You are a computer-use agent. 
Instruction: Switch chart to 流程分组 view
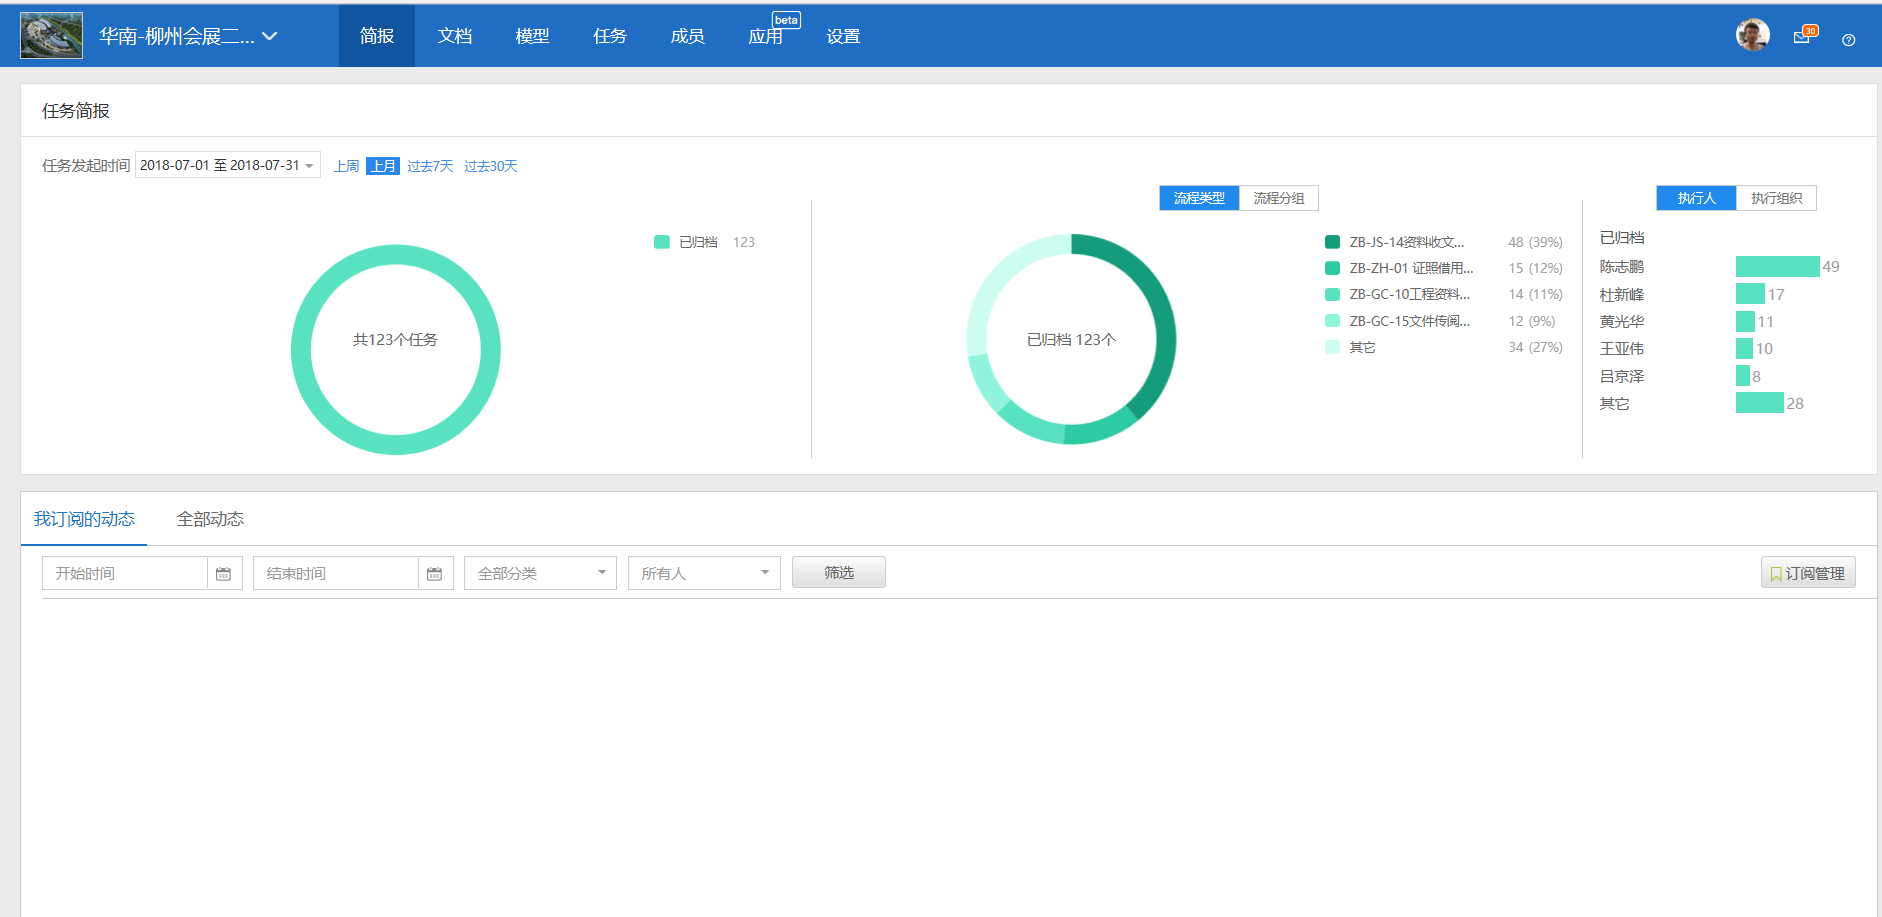tap(1278, 198)
